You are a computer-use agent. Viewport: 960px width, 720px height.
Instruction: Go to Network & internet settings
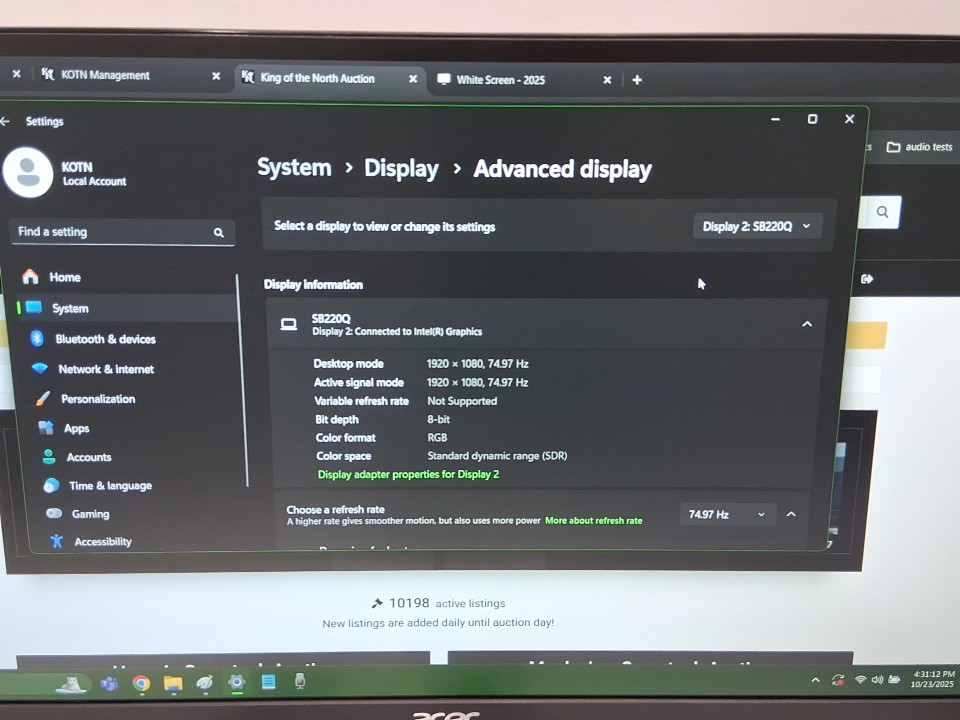point(105,369)
